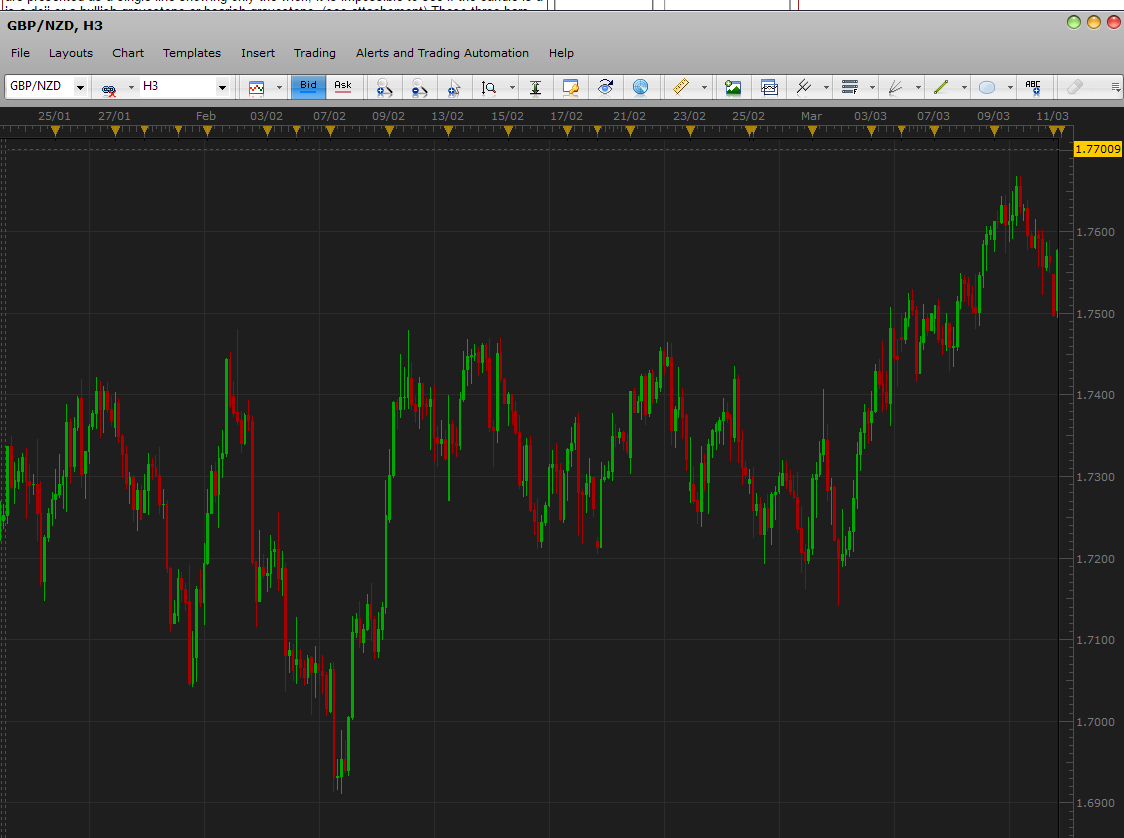Click the toolbar overflow menu icon at right end
Viewport: 1124px width, 838px height.
click(1115, 87)
